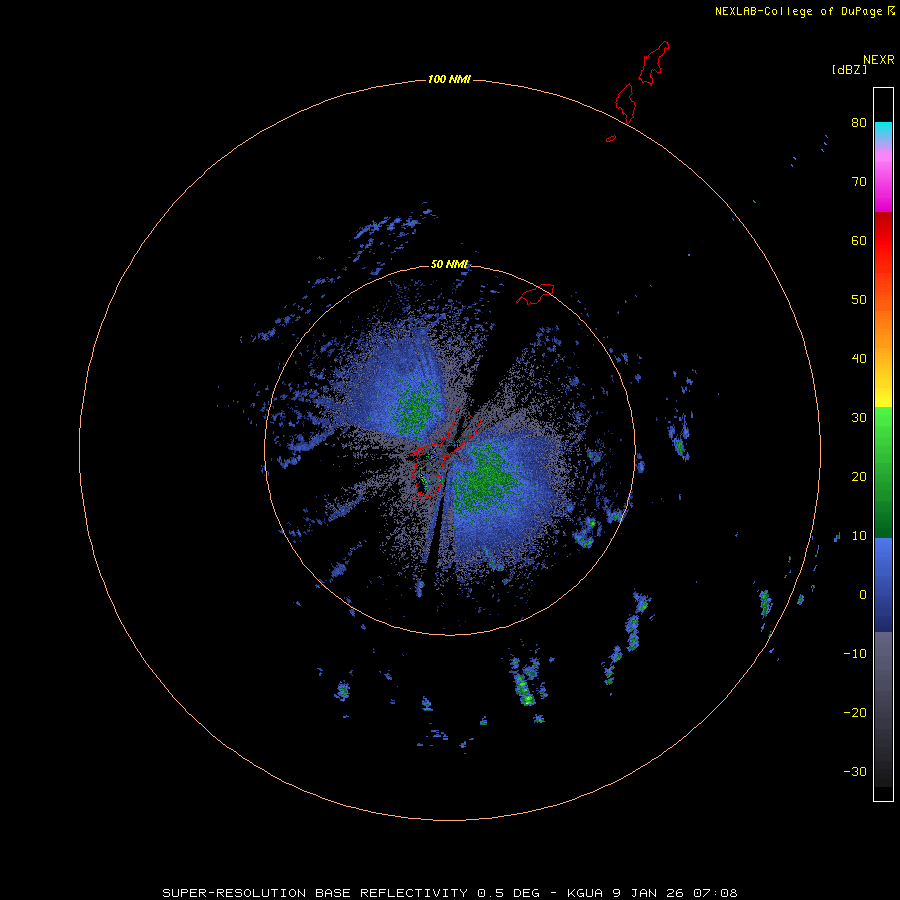This screenshot has height=900, width=900.
Task: Click the 70 dBZ scale value
Action: pos(859,182)
